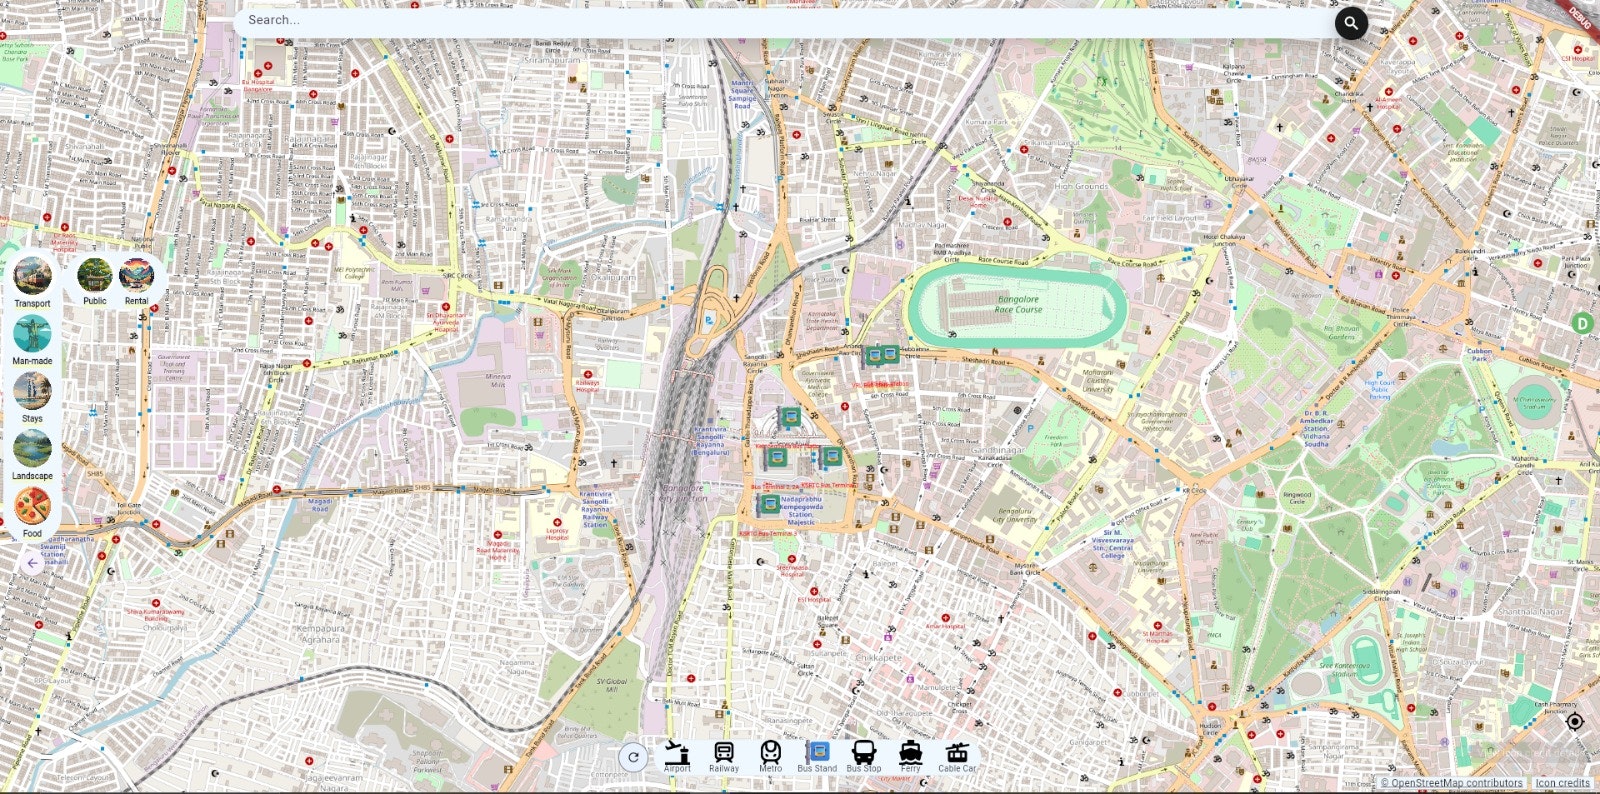Screen dimensions: 1600x794
Task: Click the Search input field
Action: click(780, 20)
